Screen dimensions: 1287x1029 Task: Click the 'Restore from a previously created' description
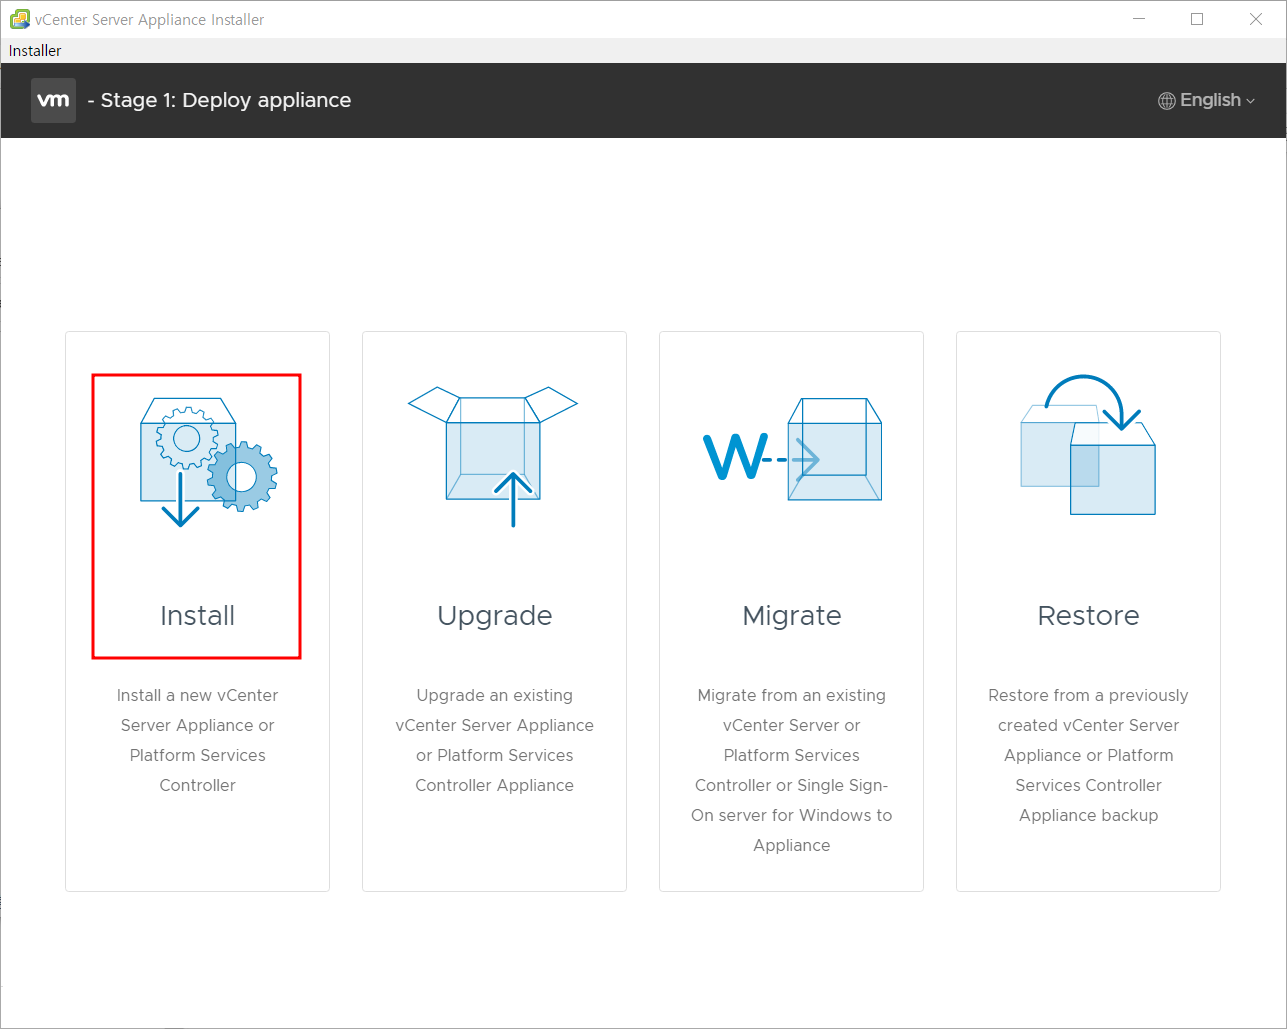pos(1088,755)
